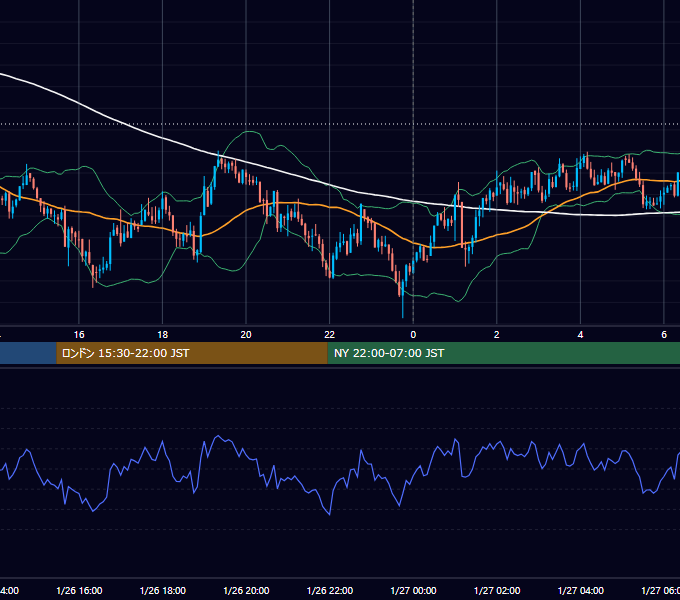Screen dimensions: 680x600
Task: Click hour marker 2 on chart axis
Action: point(497,335)
